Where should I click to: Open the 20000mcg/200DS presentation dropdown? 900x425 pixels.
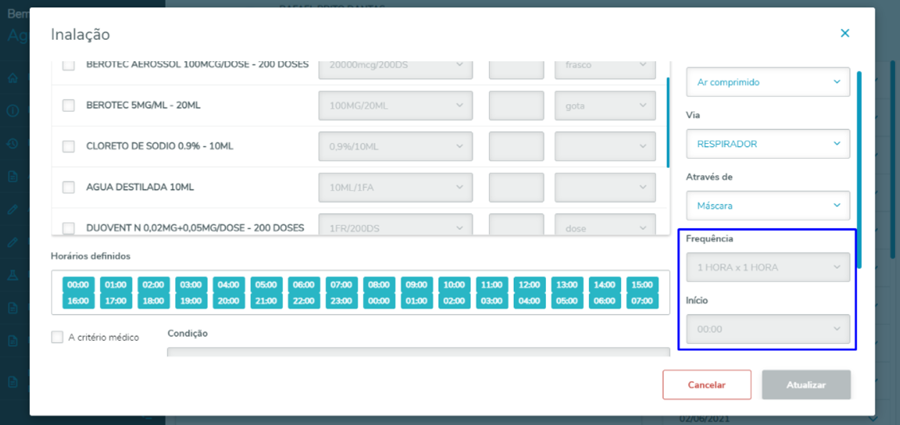coord(395,70)
